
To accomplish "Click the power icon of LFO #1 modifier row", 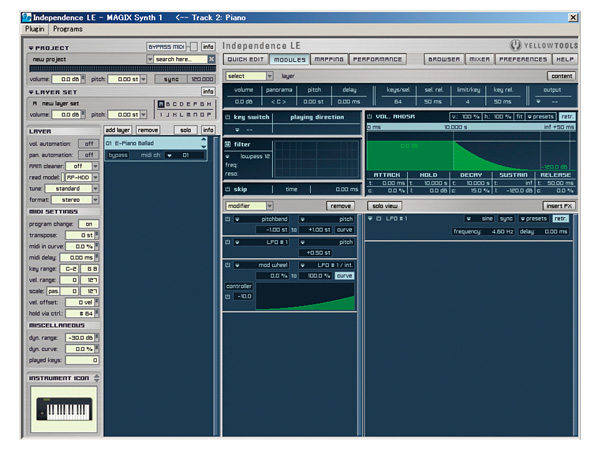I will coord(228,242).
